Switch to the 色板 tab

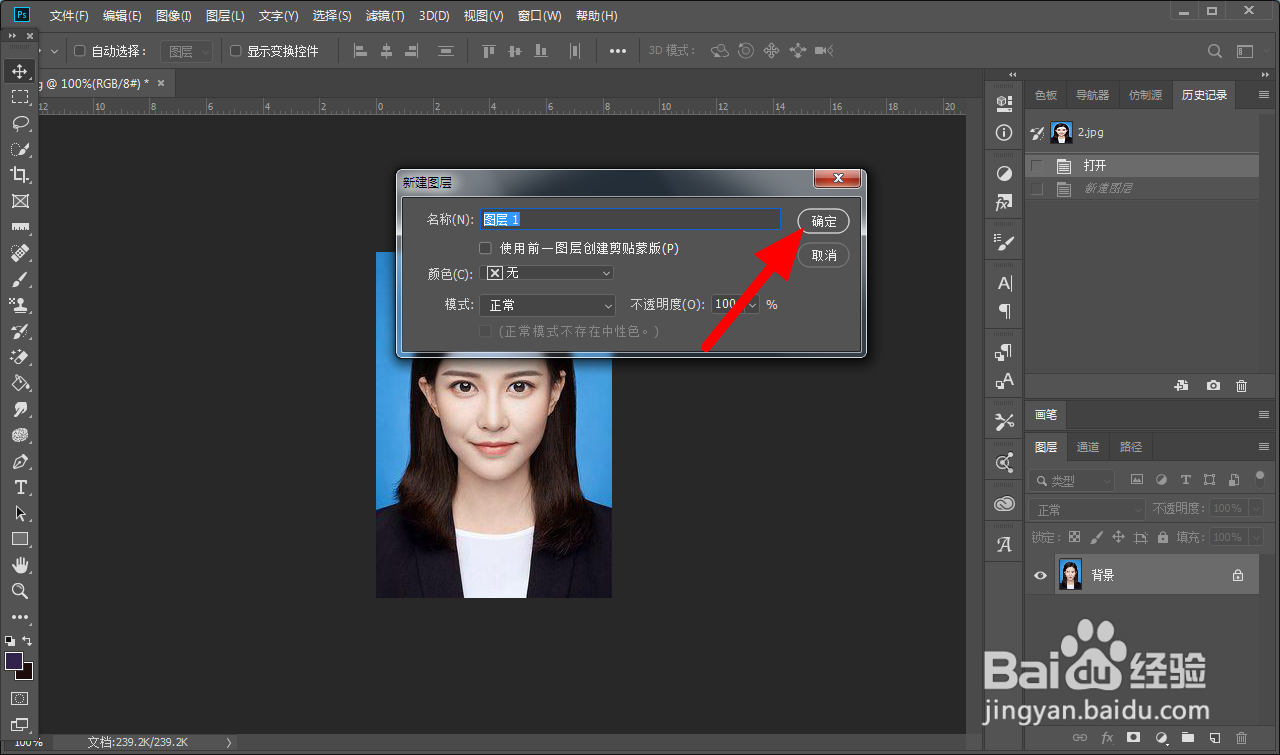tap(1046, 95)
